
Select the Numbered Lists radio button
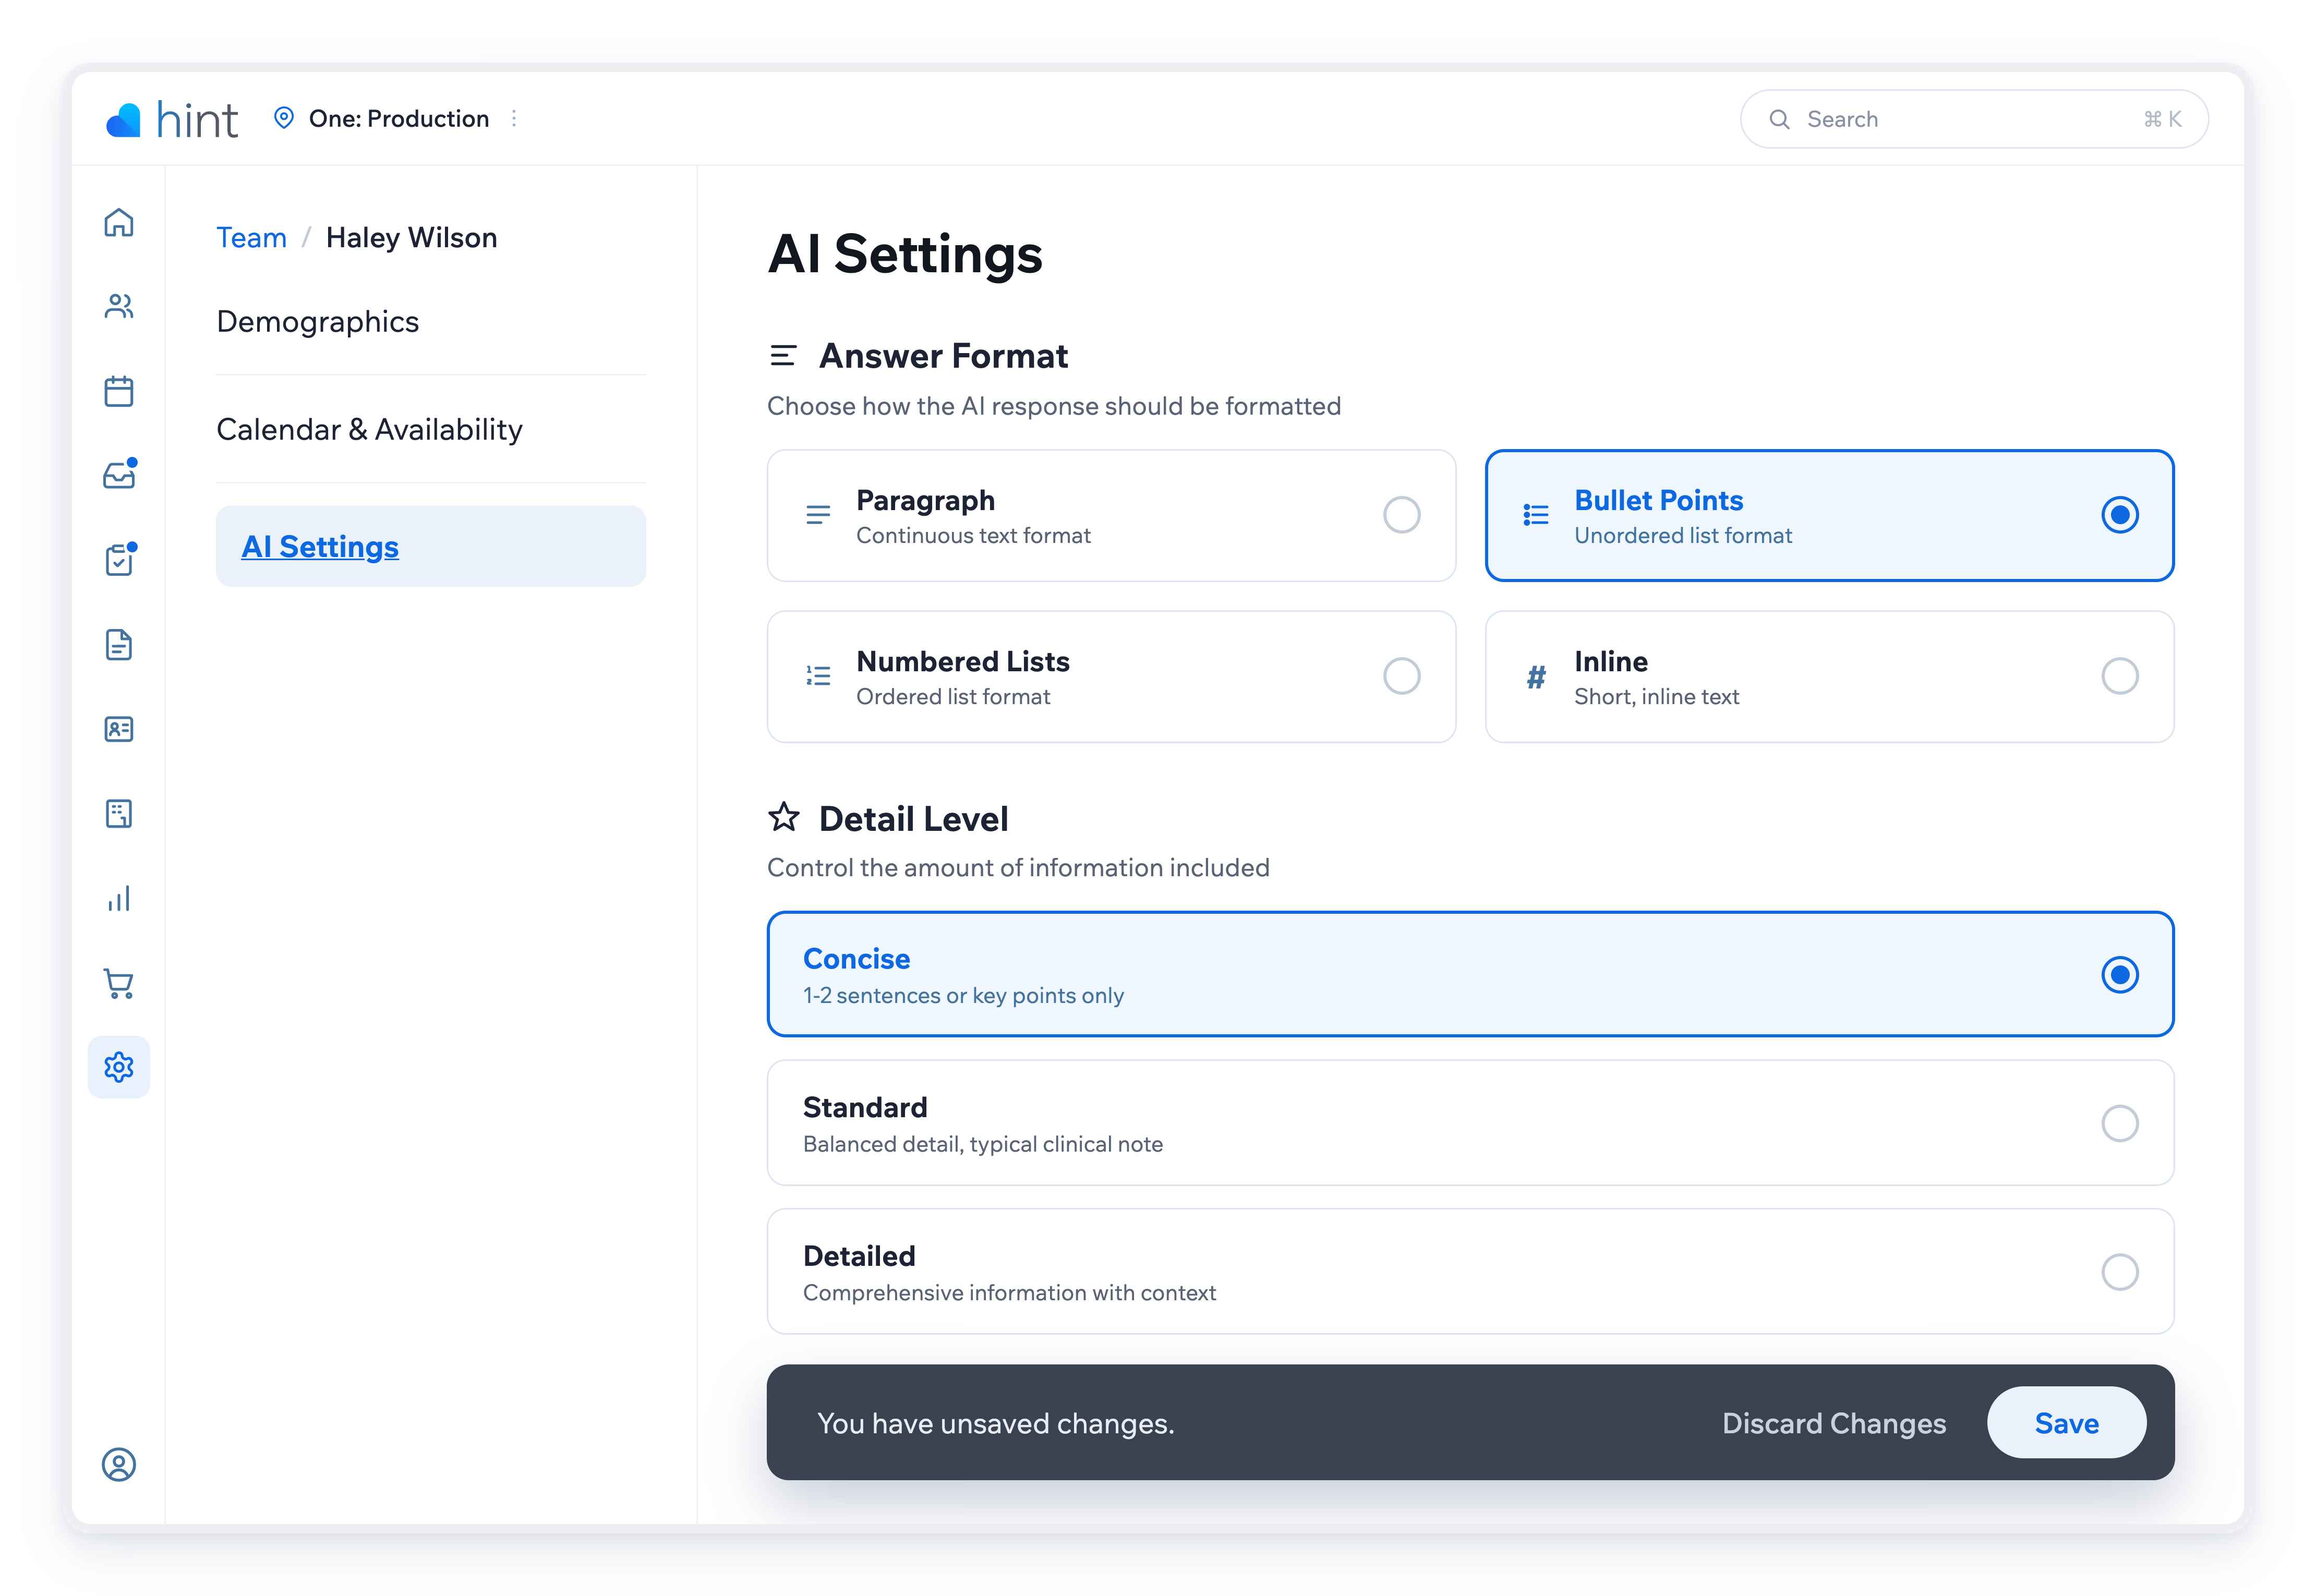pos(1401,676)
